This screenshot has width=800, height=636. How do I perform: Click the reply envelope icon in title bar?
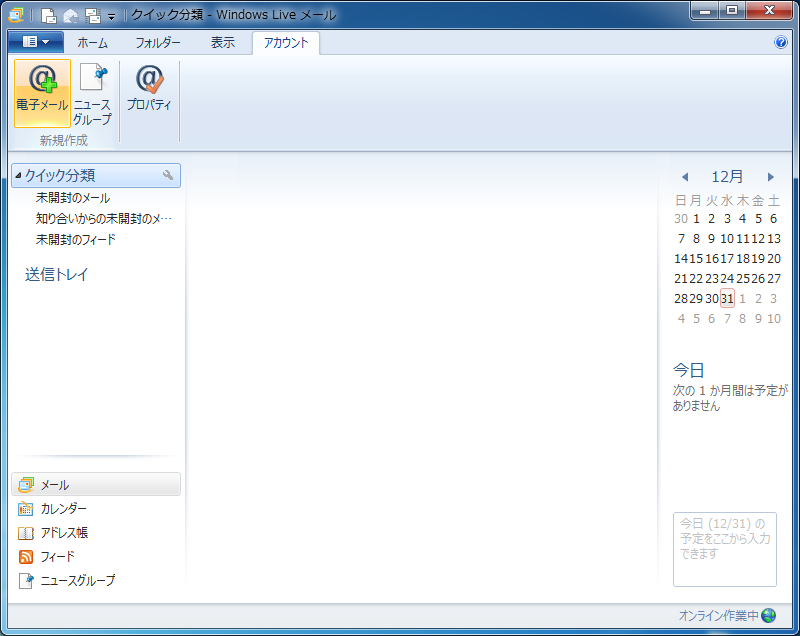coord(70,16)
